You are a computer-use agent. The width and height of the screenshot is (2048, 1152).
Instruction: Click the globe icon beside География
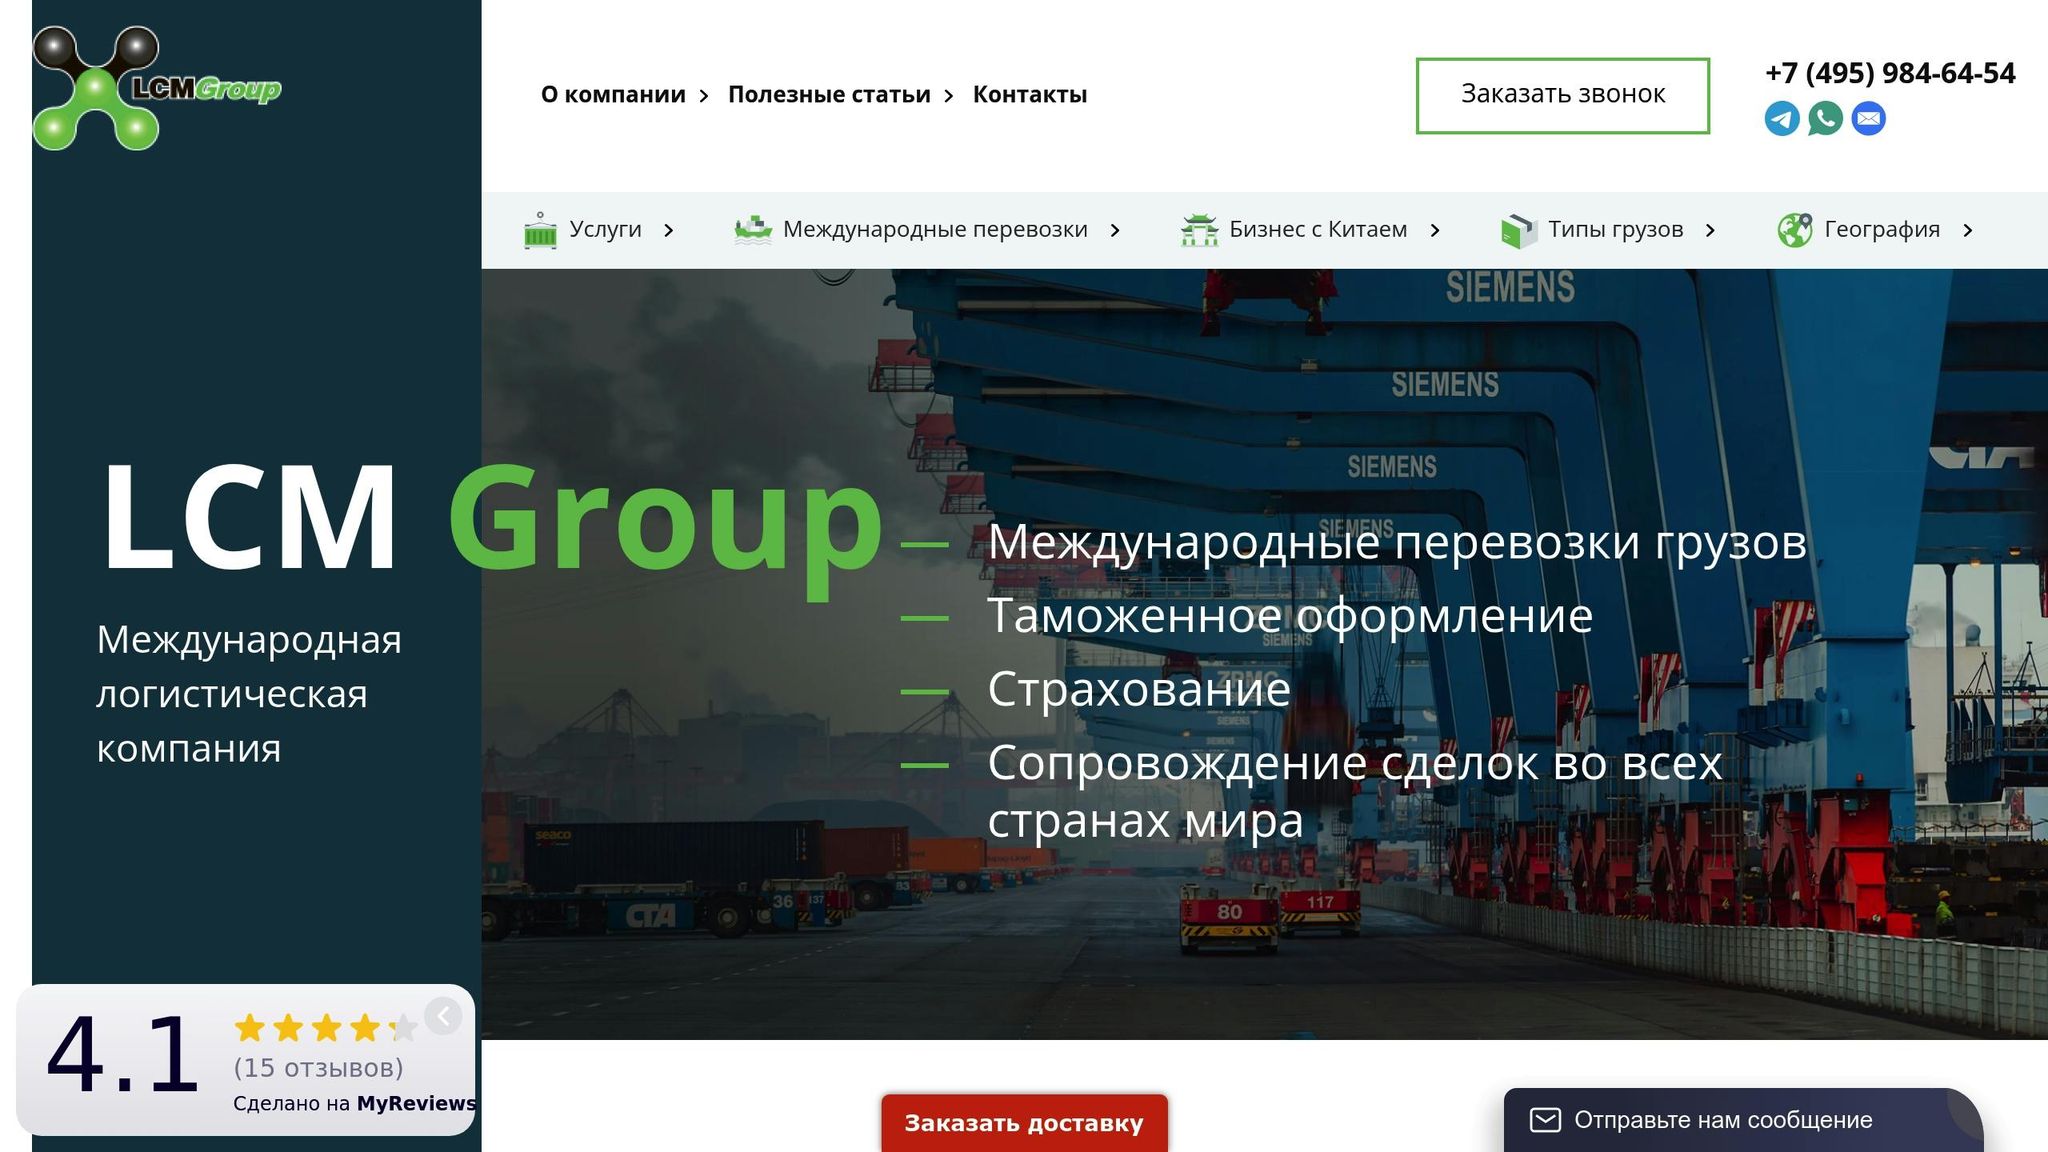(1793, 229)
